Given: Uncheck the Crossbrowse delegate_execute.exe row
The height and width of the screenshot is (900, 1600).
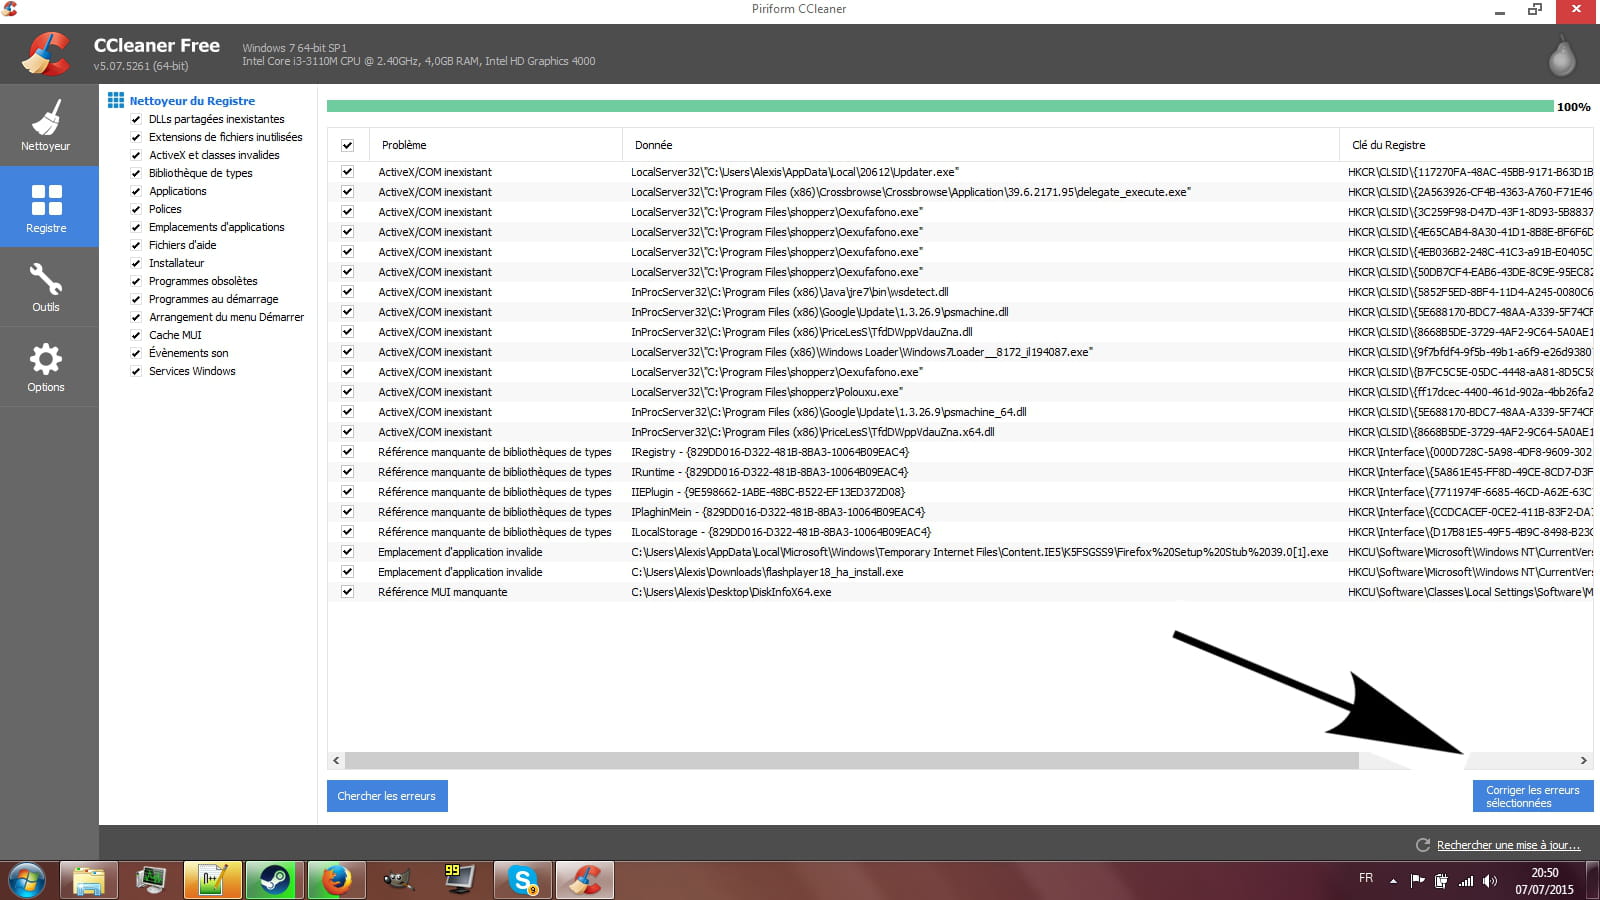Looking at the screenshot, I should 347,192.
